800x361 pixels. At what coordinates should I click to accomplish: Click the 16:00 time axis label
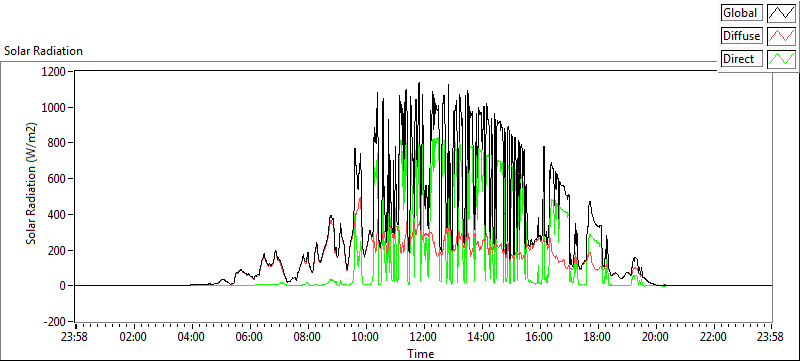(539, 337)
